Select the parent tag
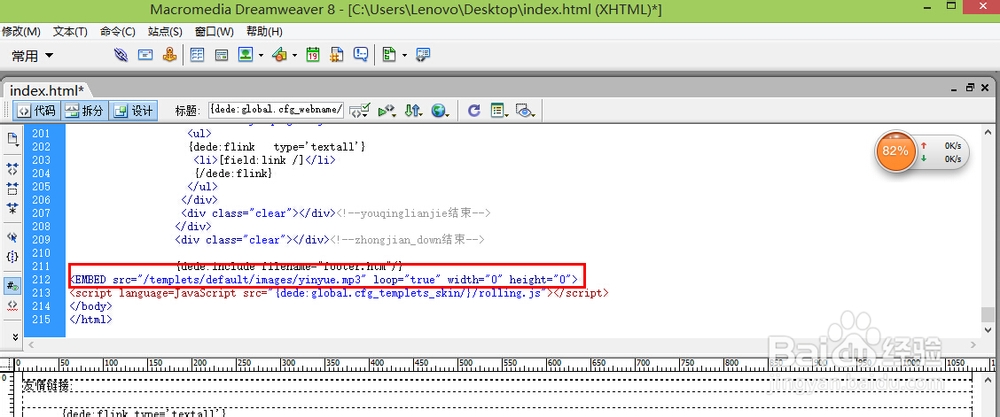Screen dimensions: 1000x417 pos(13,237)
